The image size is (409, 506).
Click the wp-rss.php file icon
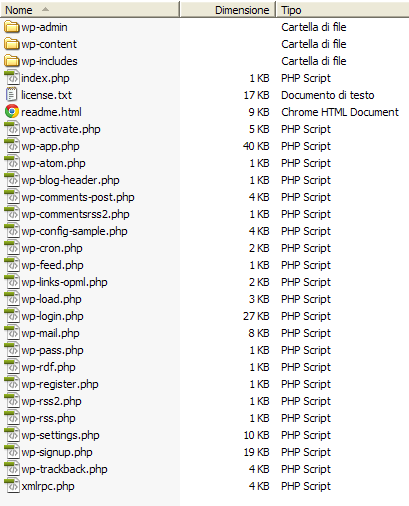point(12,418)
